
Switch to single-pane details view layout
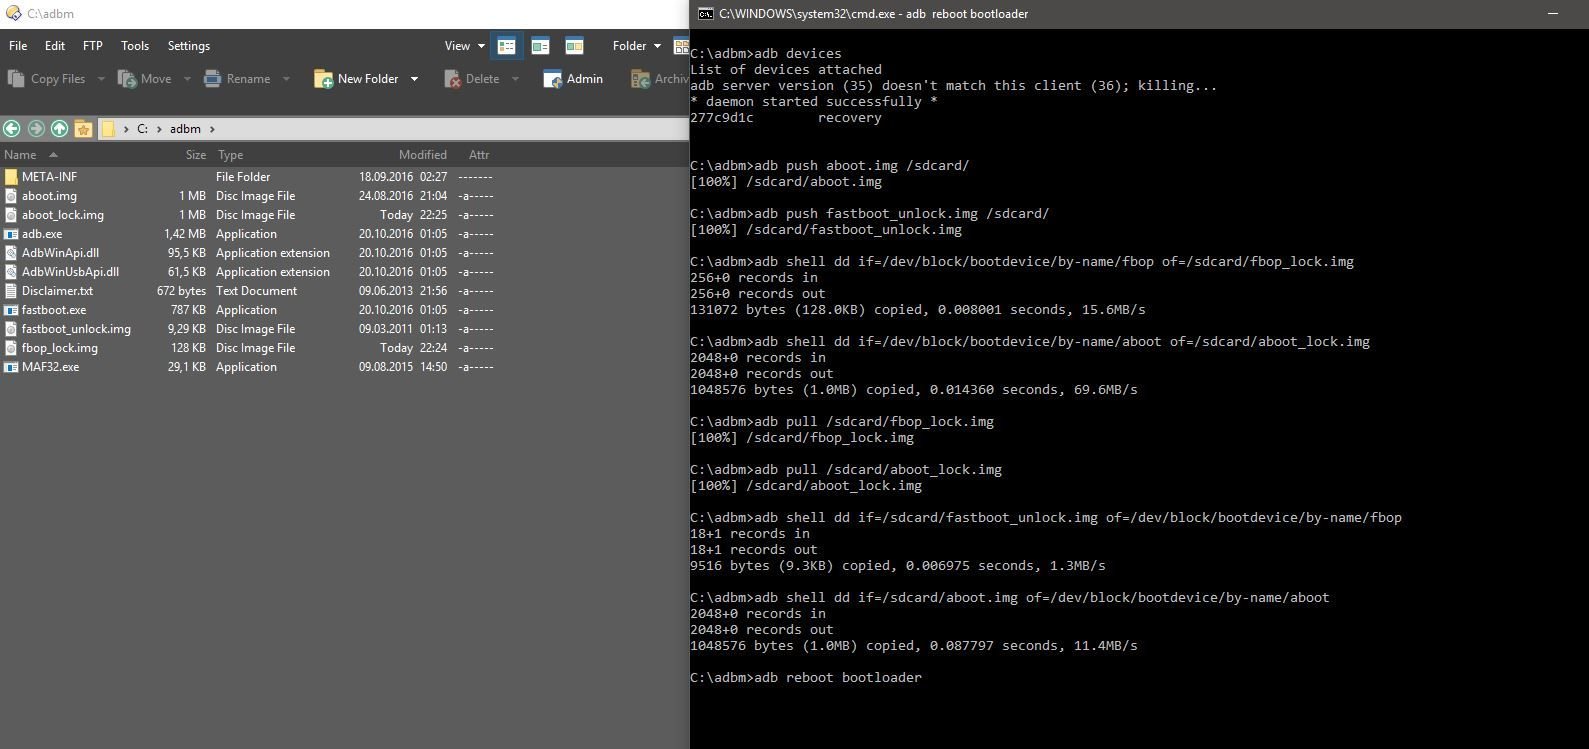tap(507, 46)
